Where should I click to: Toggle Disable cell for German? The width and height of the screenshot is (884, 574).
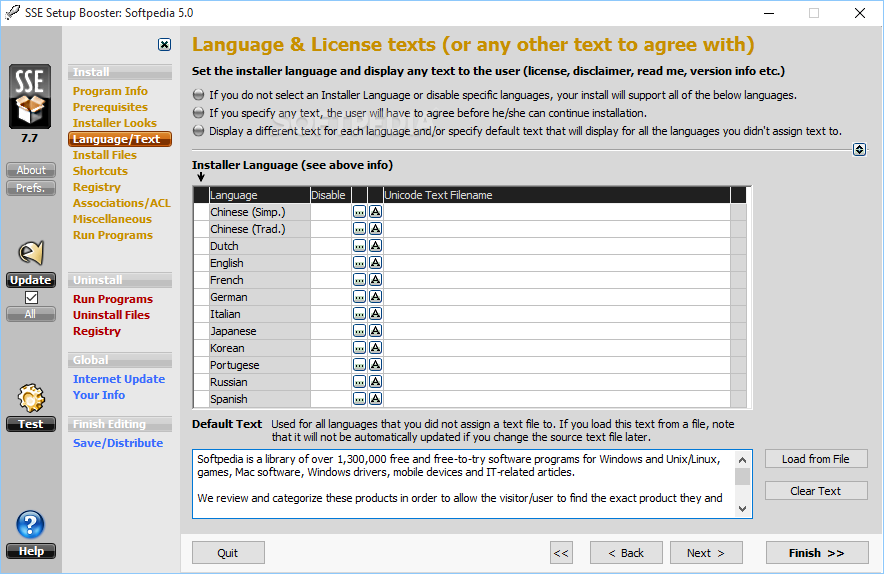pos(330,297)
